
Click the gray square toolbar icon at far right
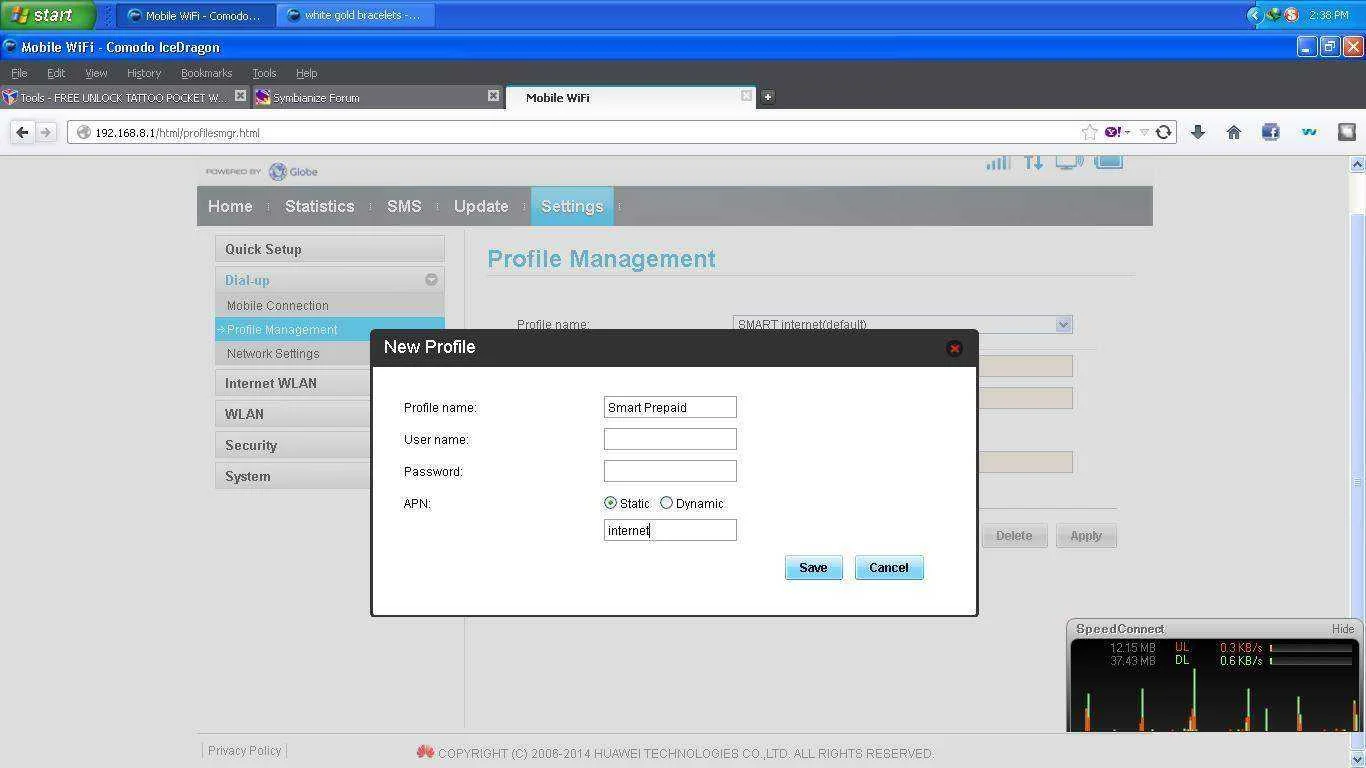[x=1346, y=132]
